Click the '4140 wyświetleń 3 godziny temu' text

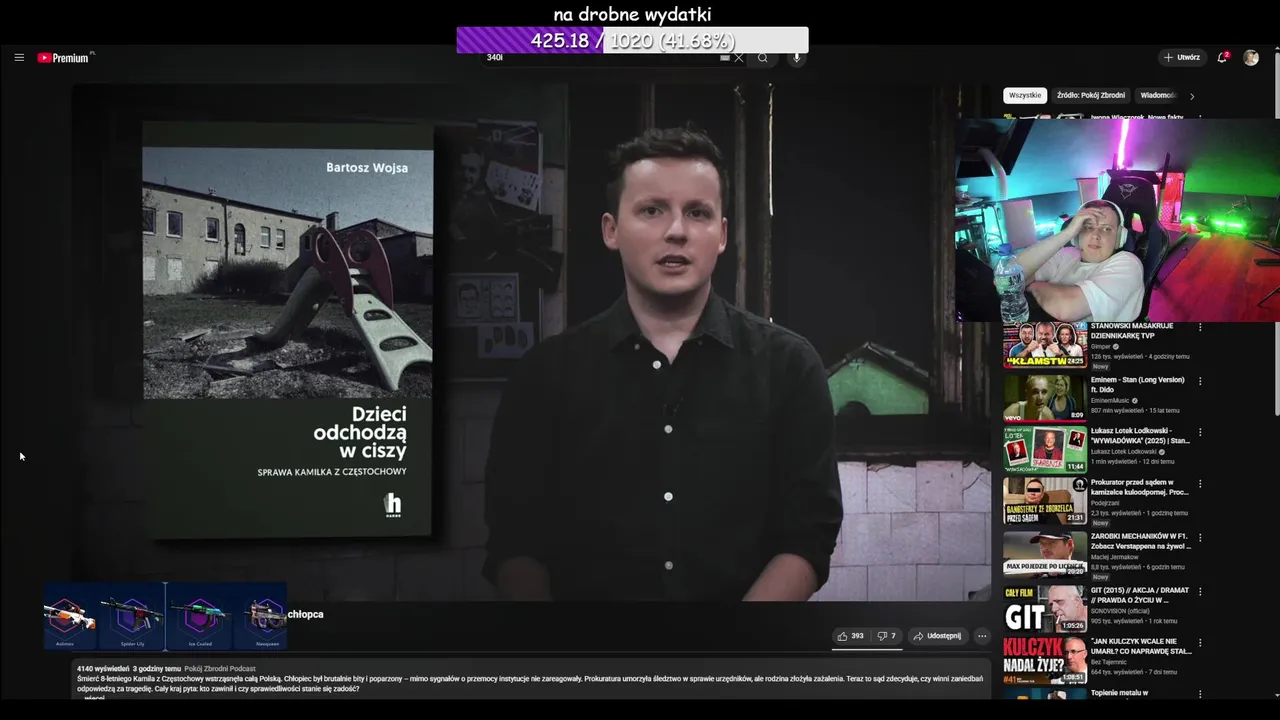(x=129, y=669)
